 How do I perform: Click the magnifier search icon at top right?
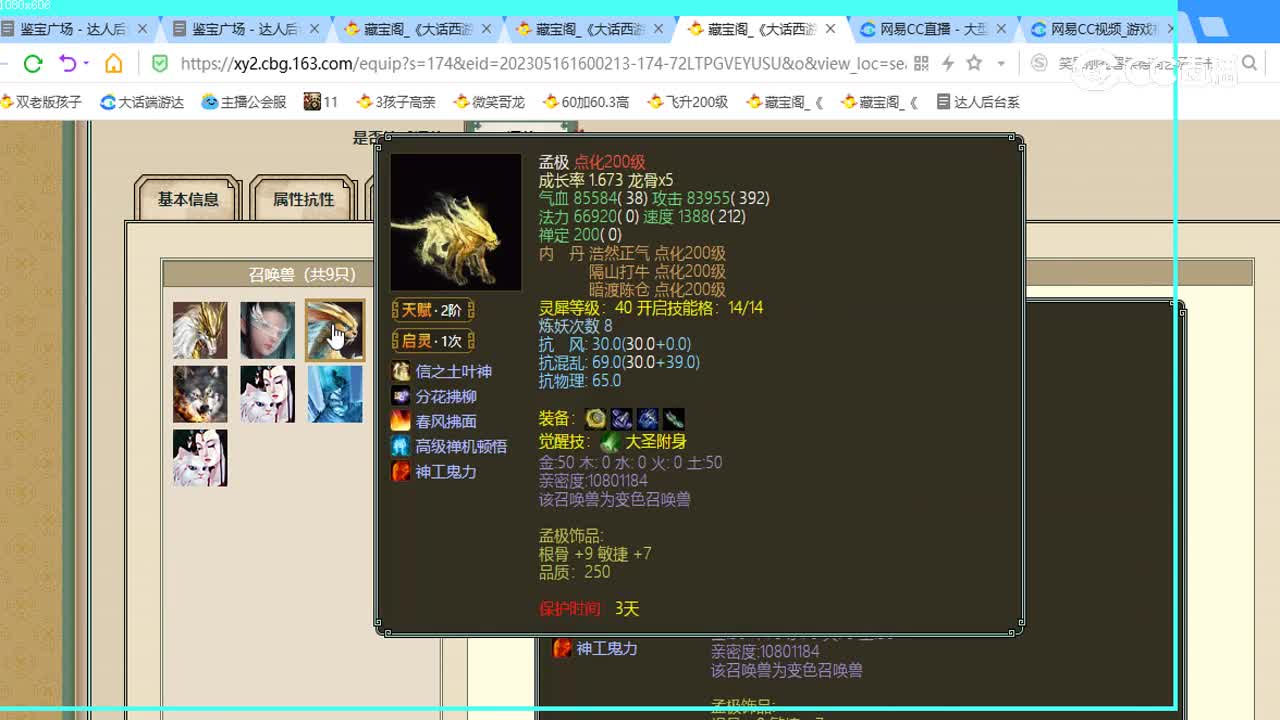pyautogui.click(x=1249, y=64)
